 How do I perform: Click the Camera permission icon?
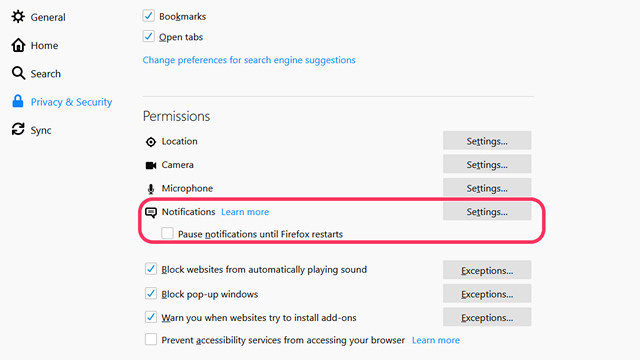click(151, 165)
